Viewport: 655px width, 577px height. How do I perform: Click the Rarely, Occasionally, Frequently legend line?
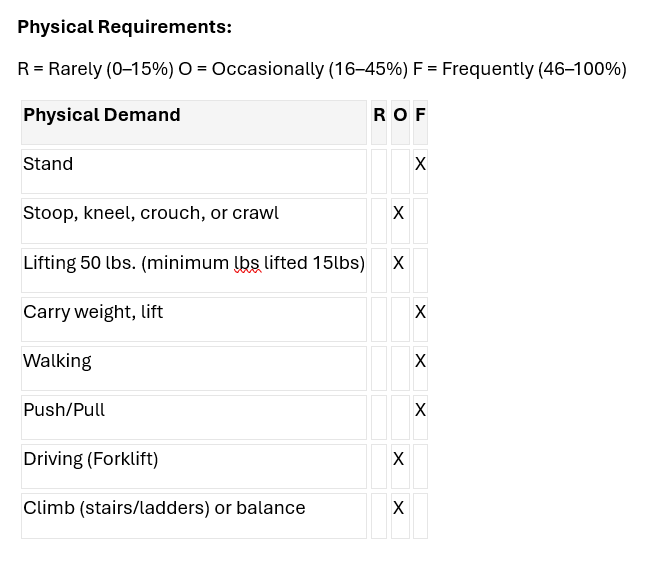(322, 69)
